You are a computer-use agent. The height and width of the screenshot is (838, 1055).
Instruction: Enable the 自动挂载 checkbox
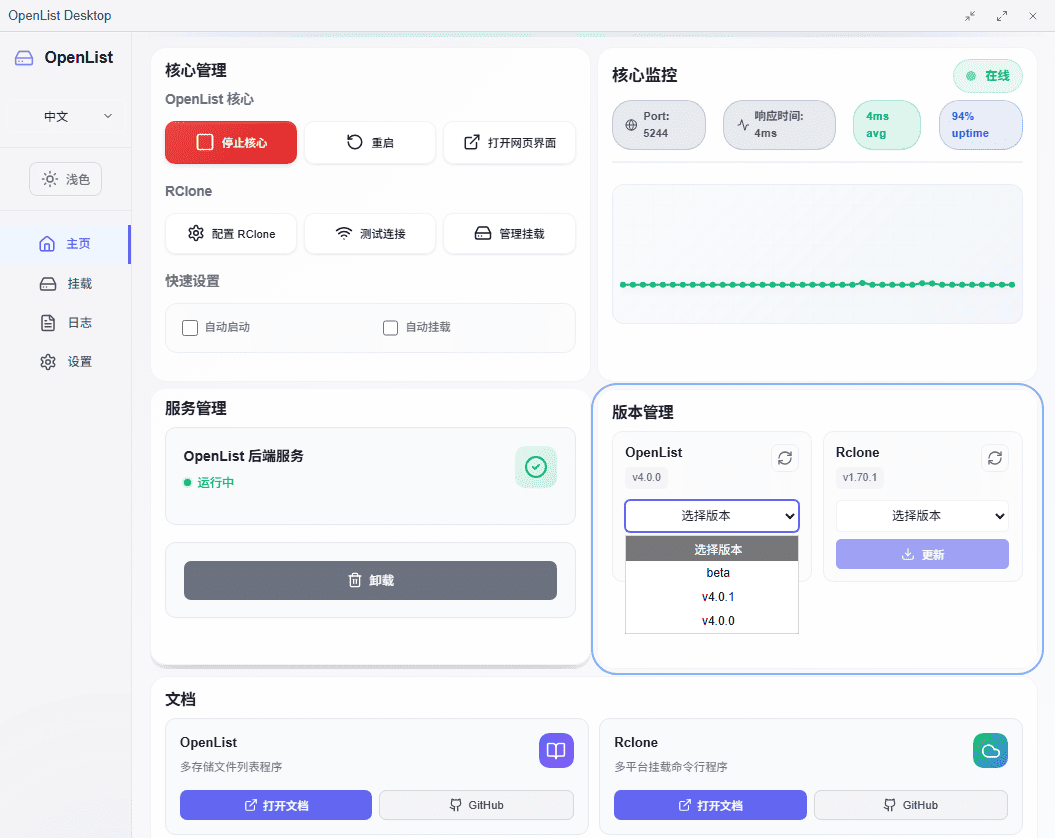[390, 327]
